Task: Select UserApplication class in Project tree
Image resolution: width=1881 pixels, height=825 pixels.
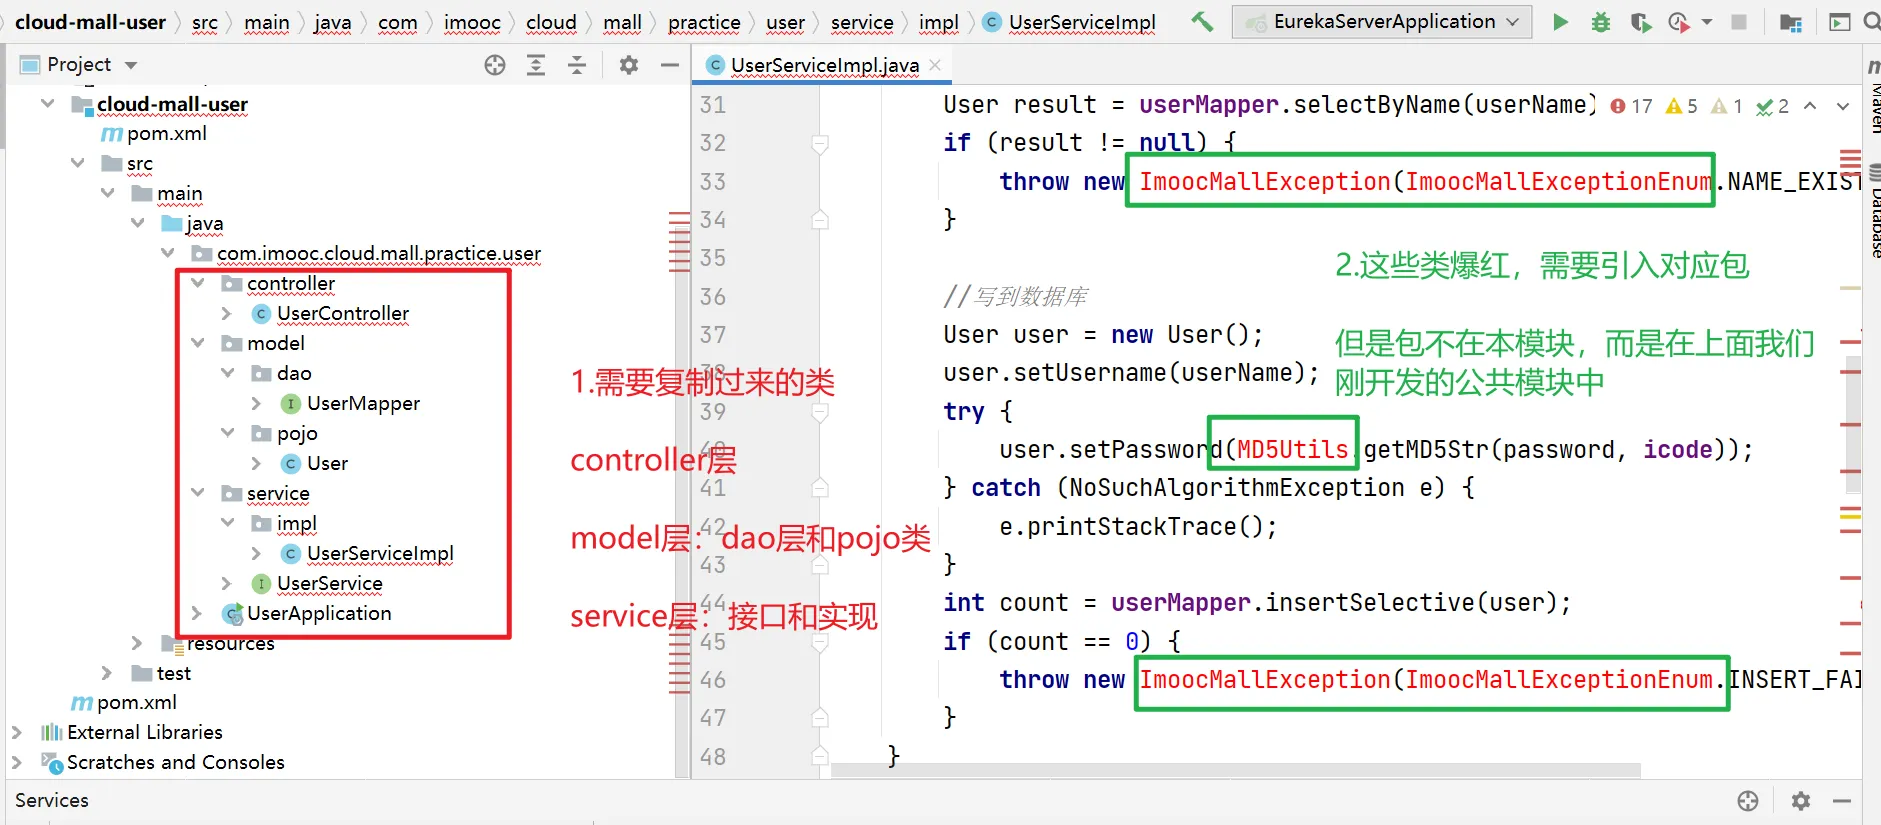Action: pyautogui.click(x=319, y=613)
